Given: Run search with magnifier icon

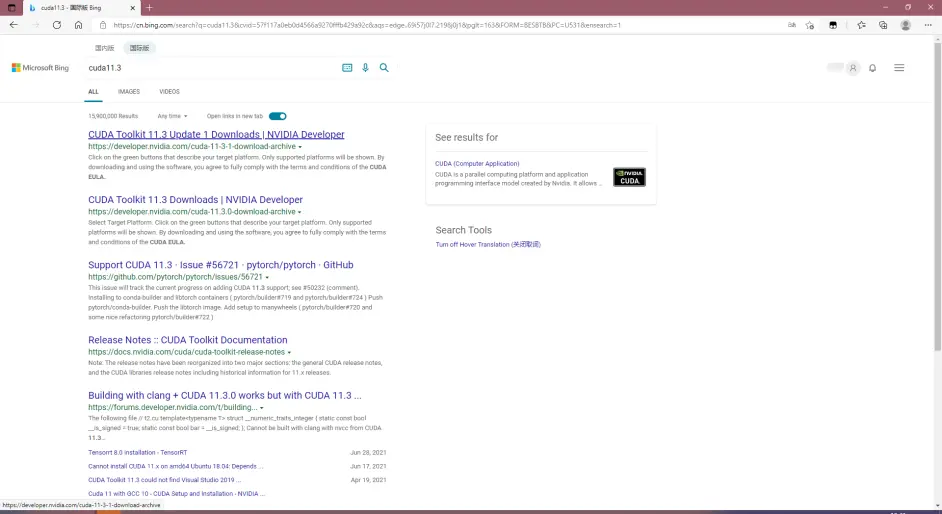Looking at the screenshot, I should (x=384, y=68).
